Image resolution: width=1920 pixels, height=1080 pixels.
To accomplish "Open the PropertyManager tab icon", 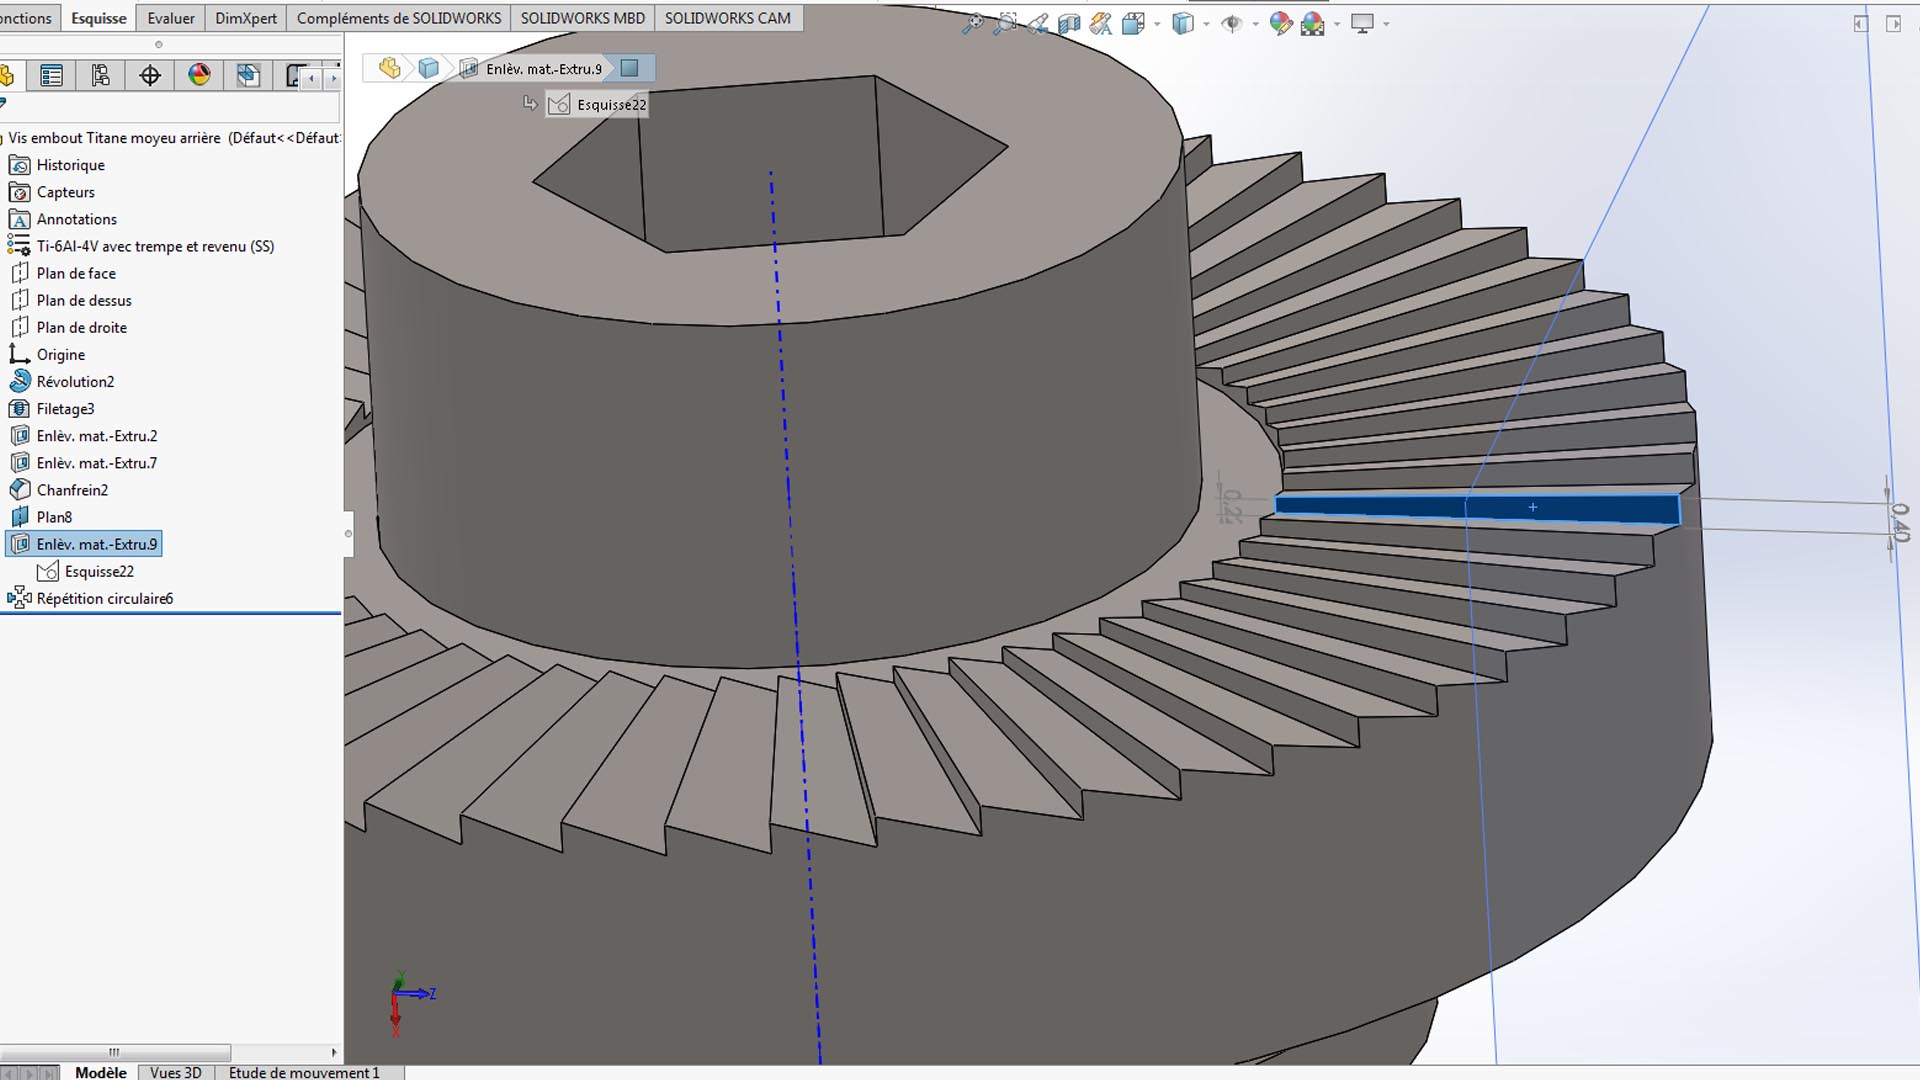I will [x=52, y=76].
